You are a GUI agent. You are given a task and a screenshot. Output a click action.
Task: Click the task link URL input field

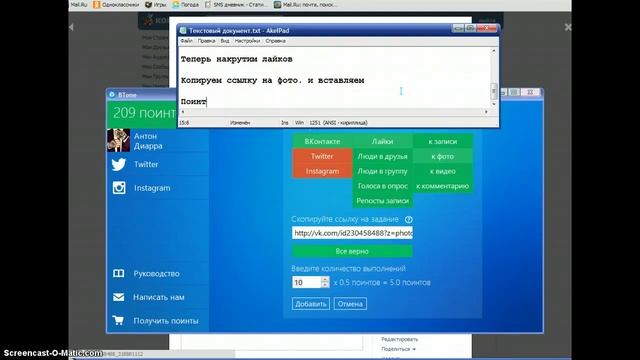352,233
